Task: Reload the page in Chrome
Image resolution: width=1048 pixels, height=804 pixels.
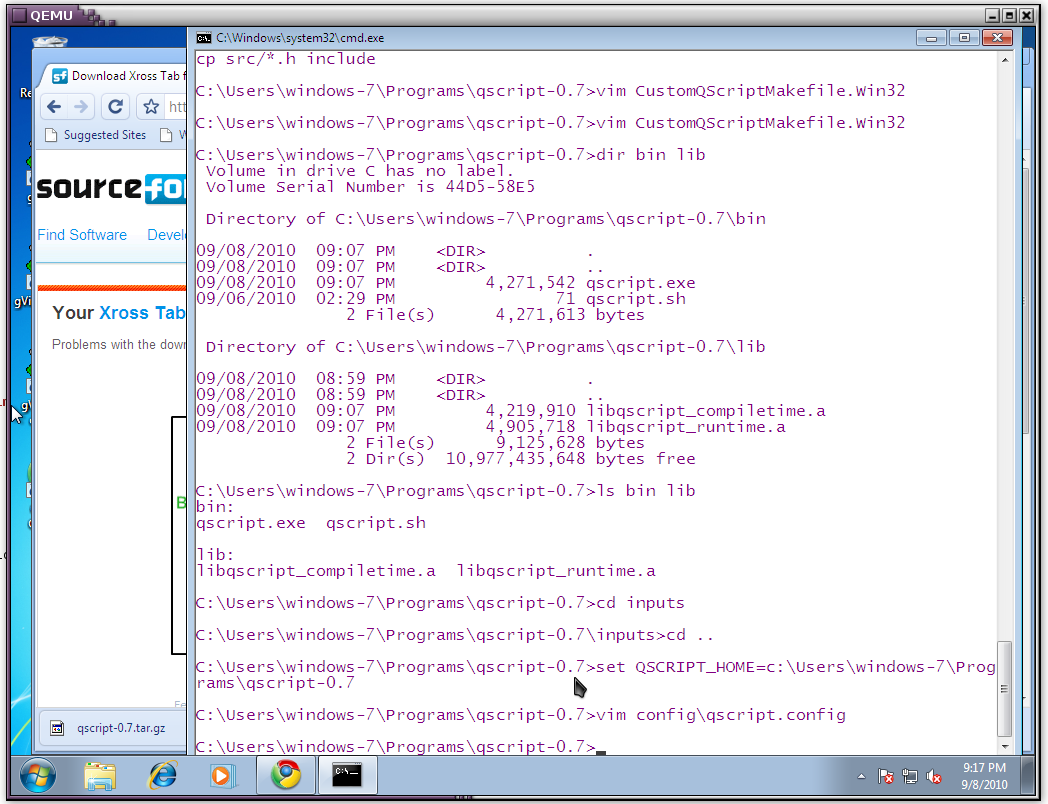Action: tap(116, 107)
